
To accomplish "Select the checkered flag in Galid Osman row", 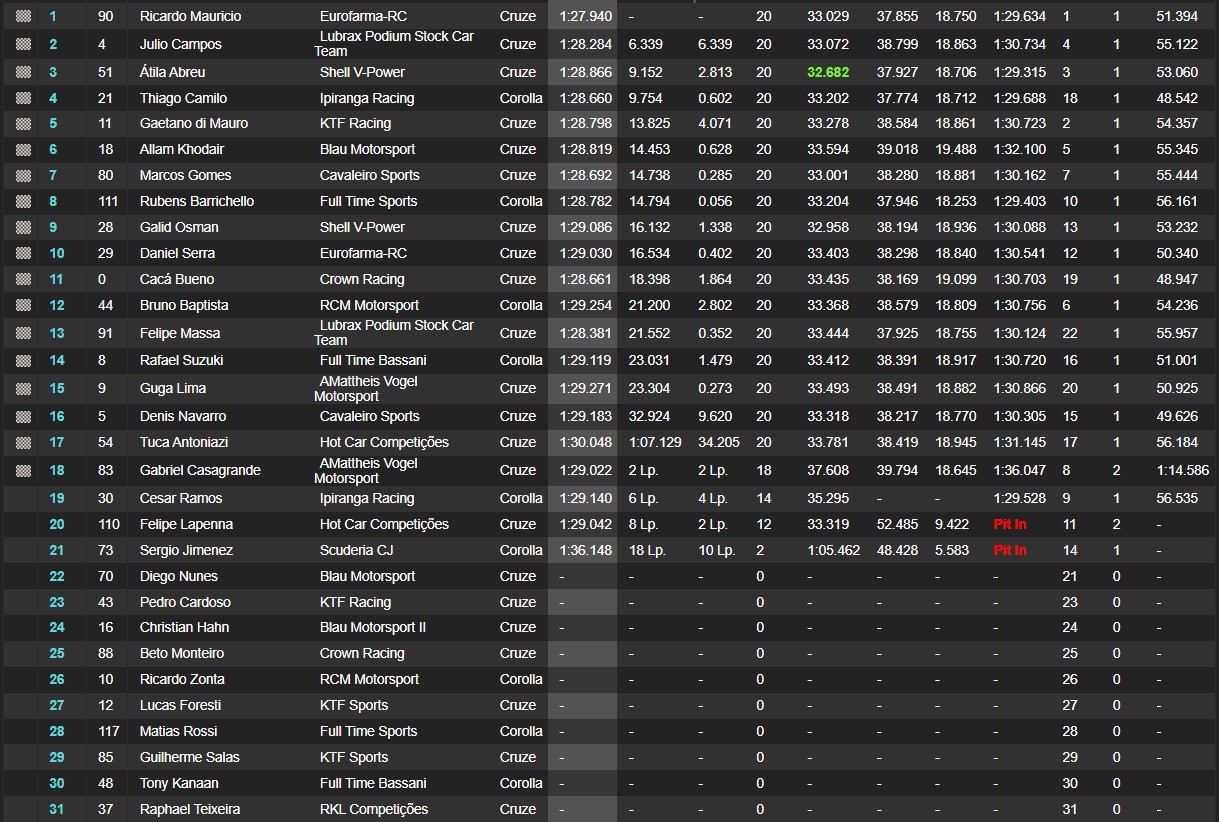I will pos(24,227).
